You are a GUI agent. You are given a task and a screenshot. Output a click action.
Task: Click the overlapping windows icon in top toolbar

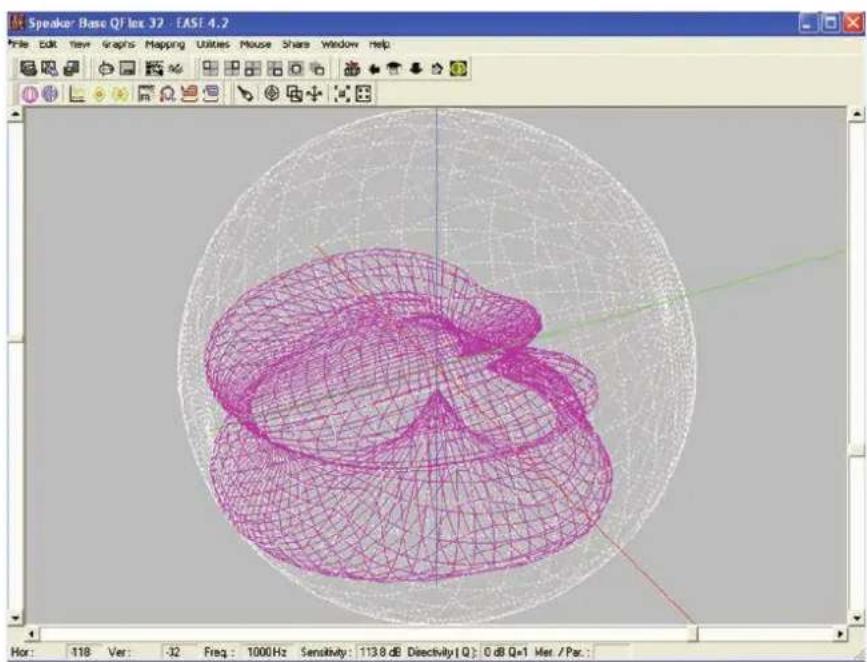tap(71, 69)
